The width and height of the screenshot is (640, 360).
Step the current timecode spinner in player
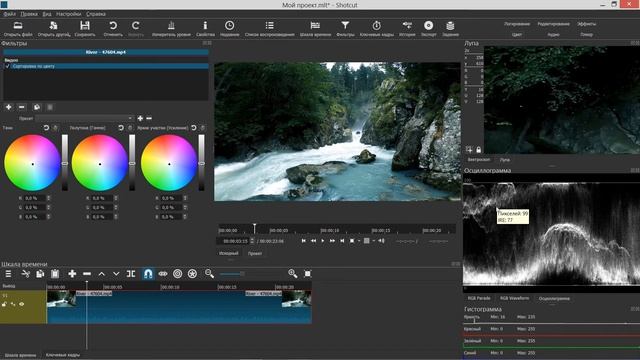pyautogui.click(x=252, y=241)
